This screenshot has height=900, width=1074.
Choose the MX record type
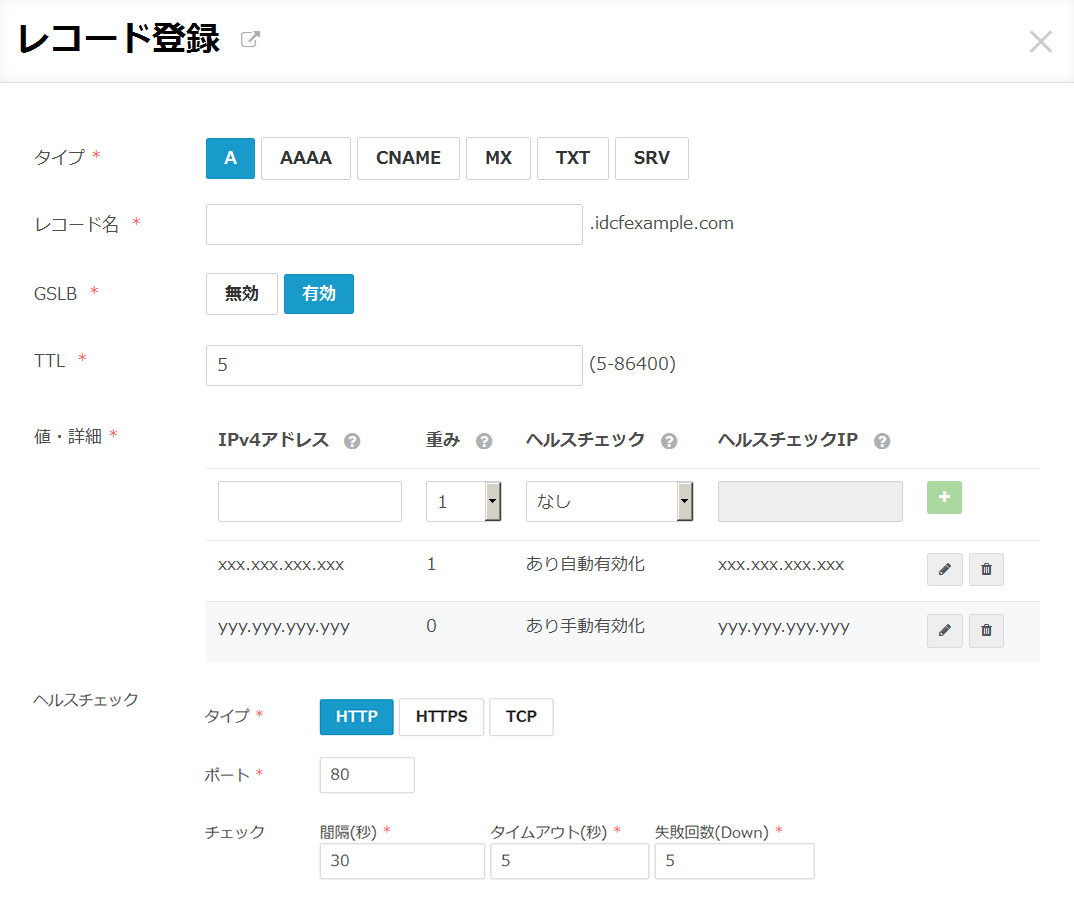(498, 158)
